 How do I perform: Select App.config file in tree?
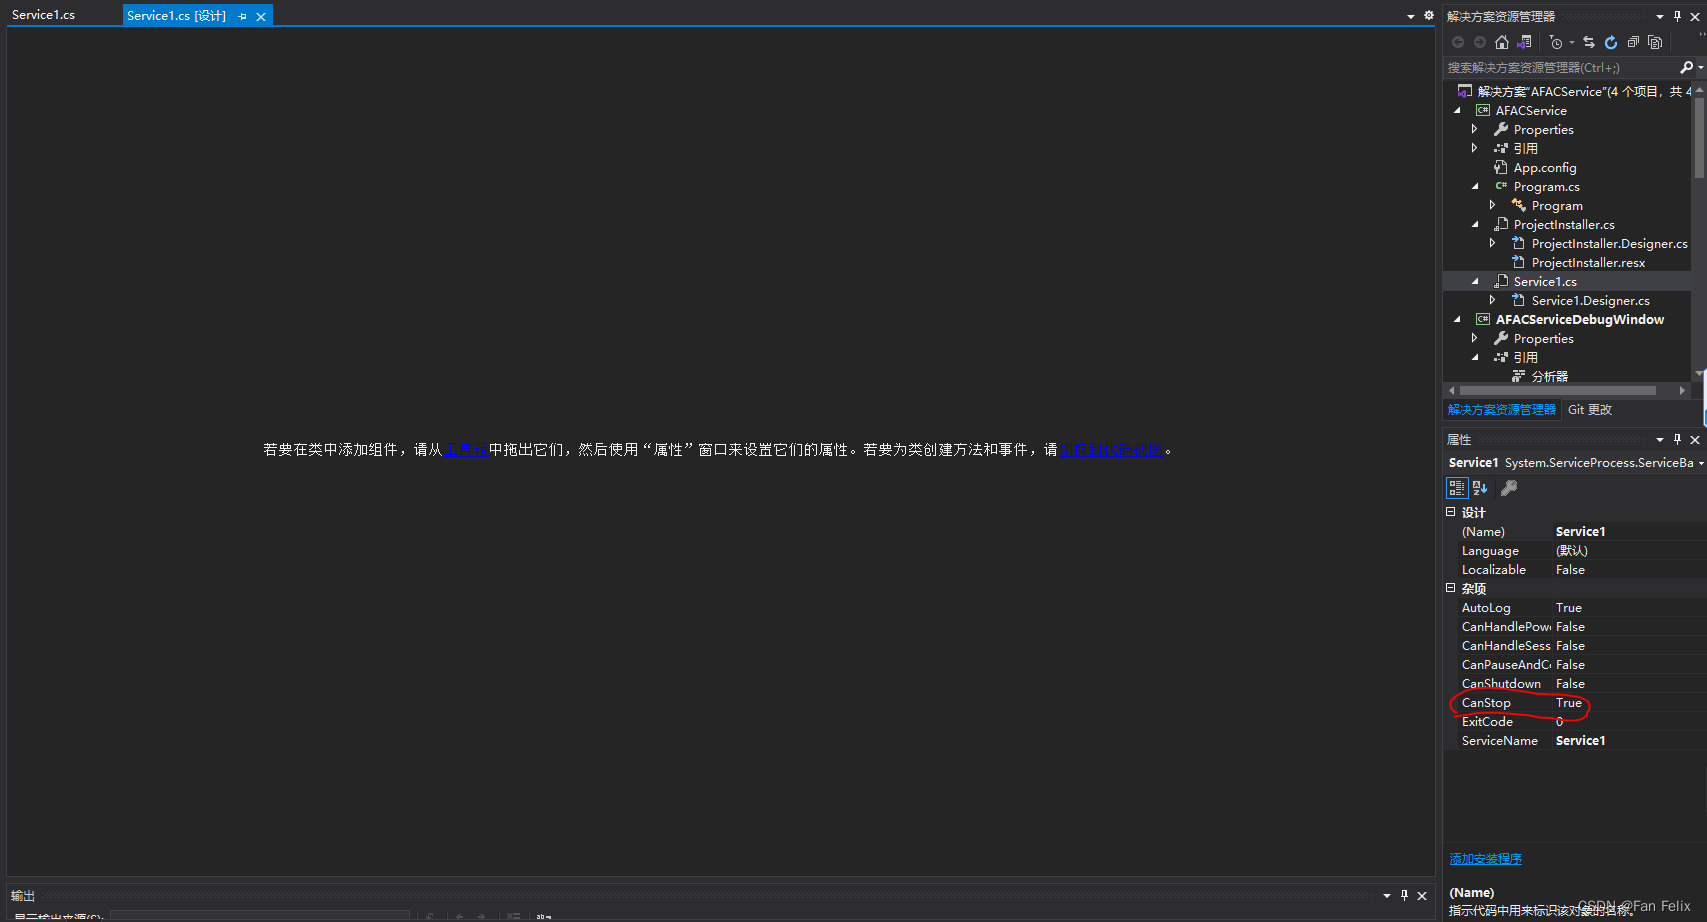1545,168
